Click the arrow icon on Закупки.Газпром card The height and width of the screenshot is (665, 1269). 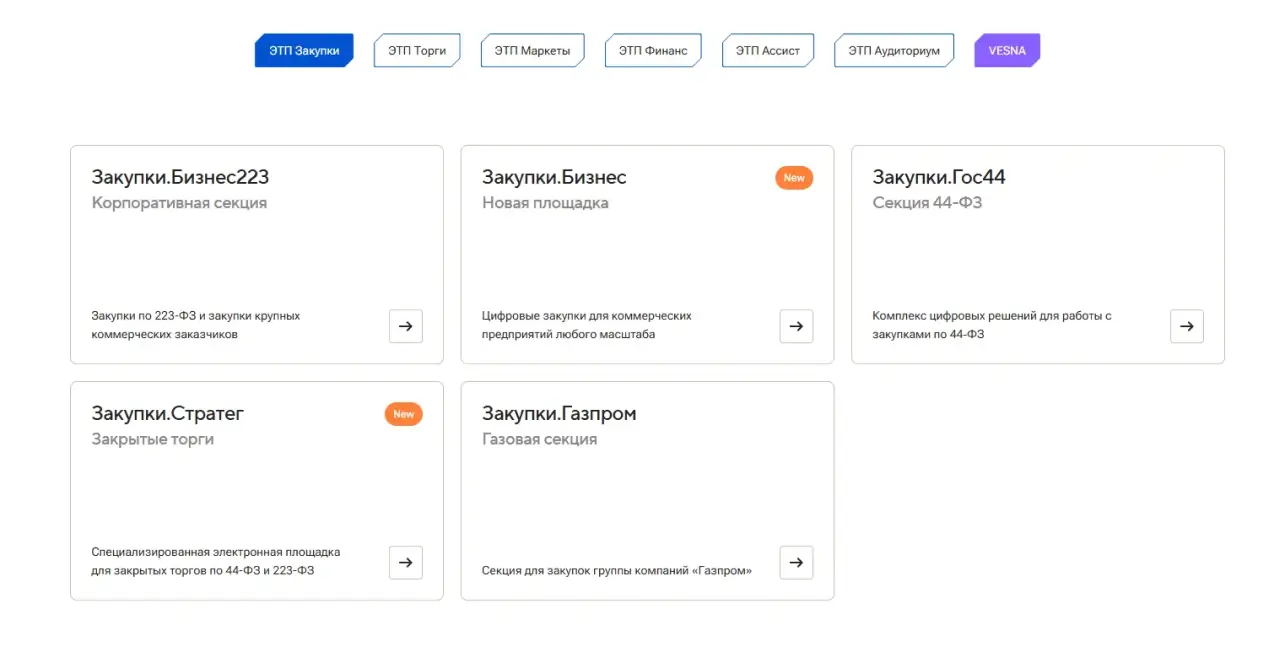tap(796, 562)
